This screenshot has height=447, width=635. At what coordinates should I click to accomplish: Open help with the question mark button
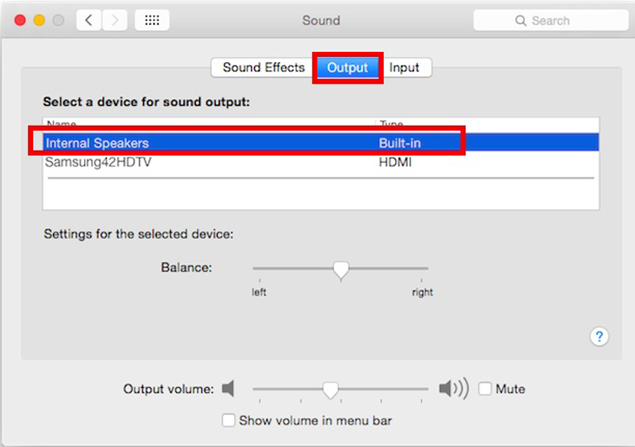point(599,336)
